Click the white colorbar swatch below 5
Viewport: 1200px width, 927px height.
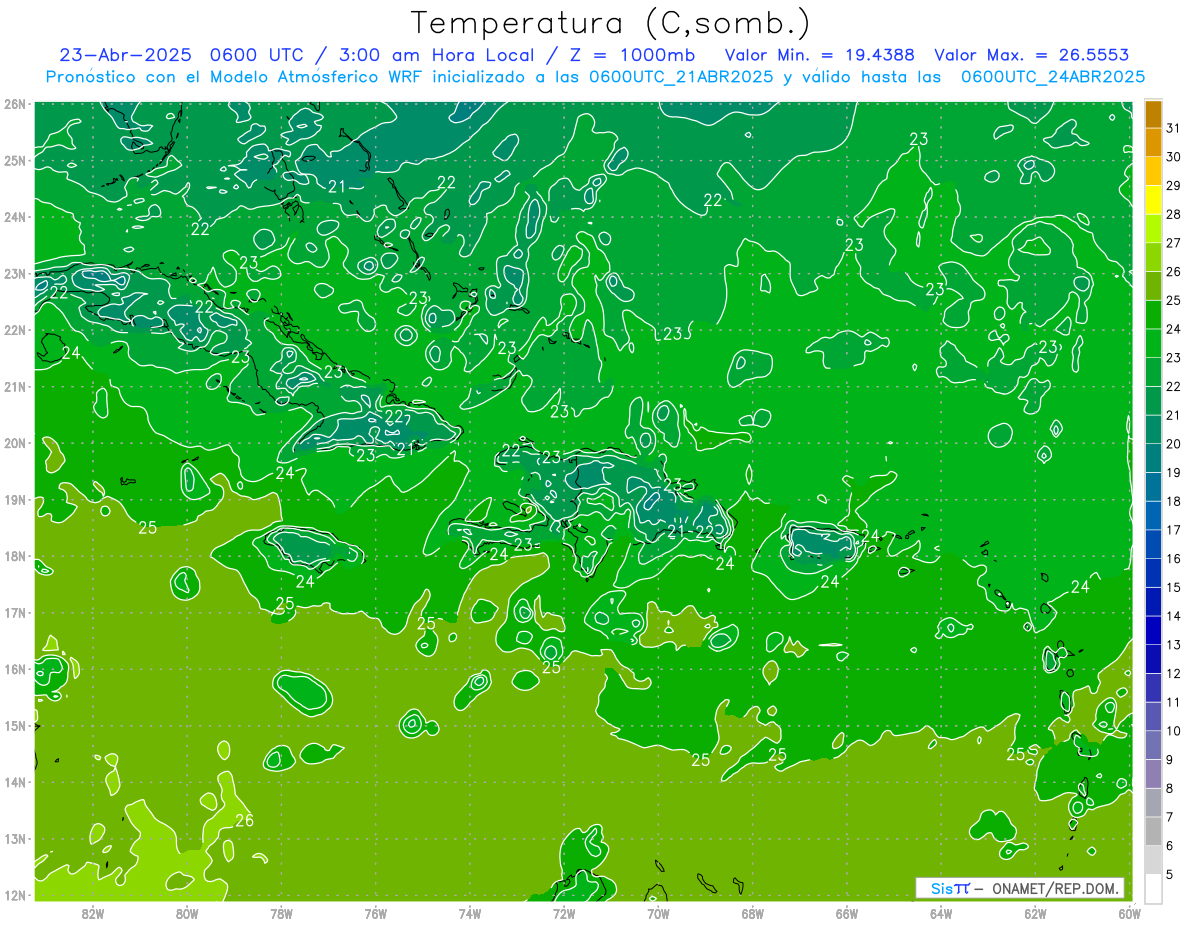coord(1153,888)
